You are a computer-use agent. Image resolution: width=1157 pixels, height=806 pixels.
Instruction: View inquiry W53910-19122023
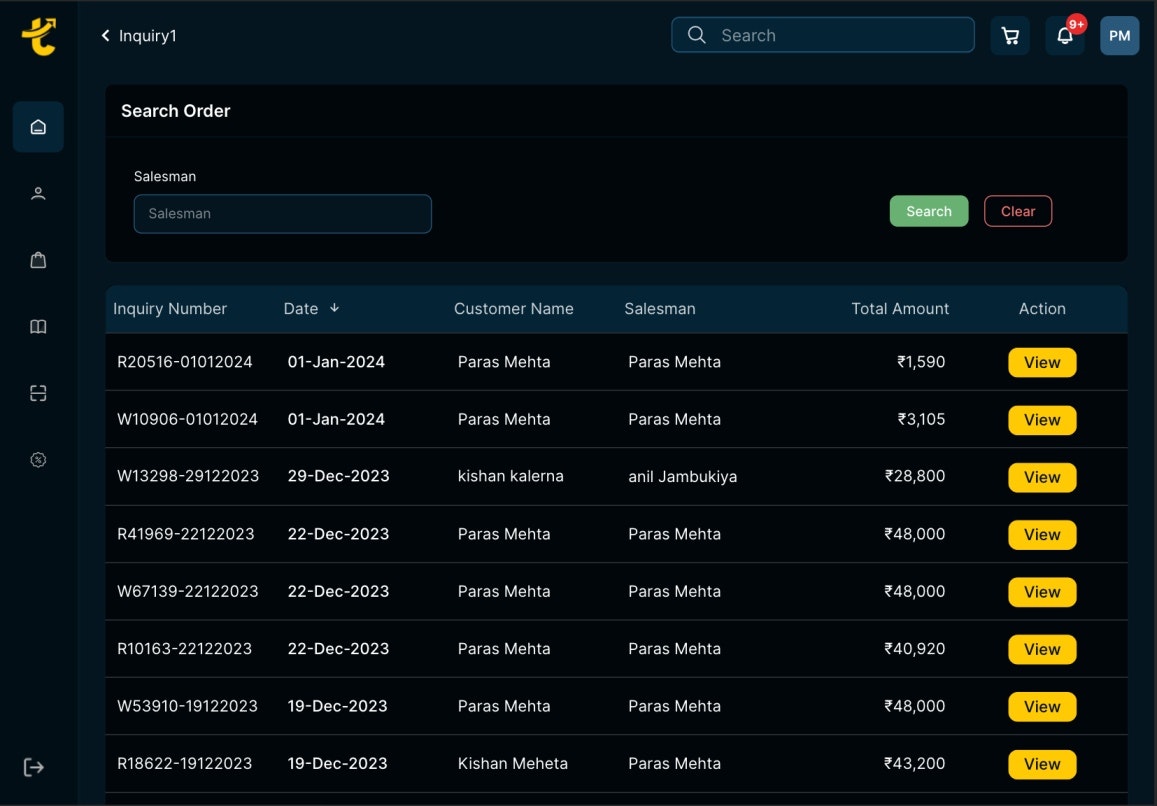pyautogui.click(x=1042, y=706)
